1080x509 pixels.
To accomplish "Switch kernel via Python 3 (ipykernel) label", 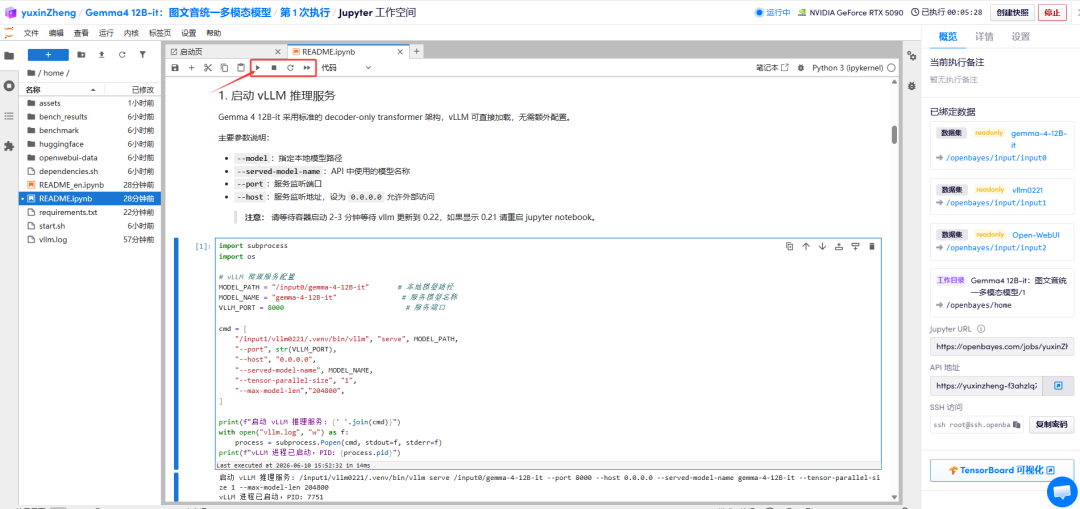I will pos(848,67).
